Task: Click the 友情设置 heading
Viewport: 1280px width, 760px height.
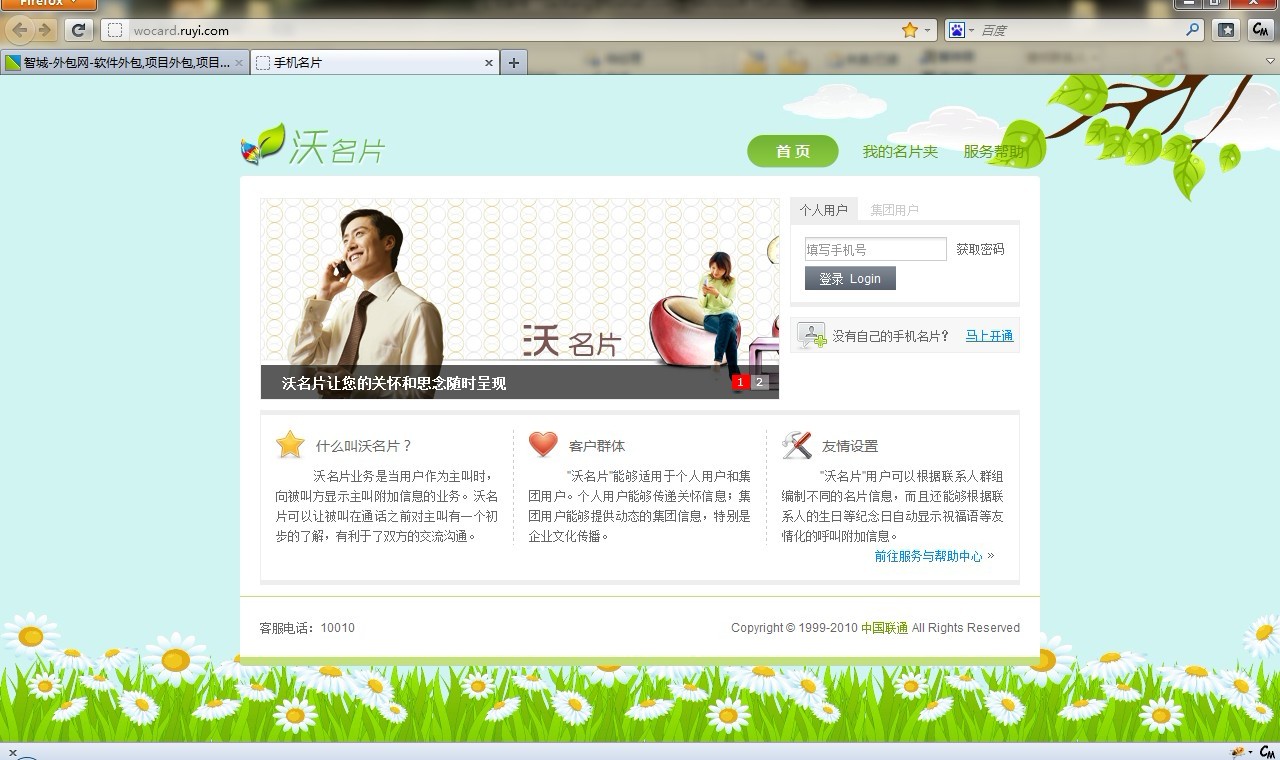Action: (x=850, y=446)
